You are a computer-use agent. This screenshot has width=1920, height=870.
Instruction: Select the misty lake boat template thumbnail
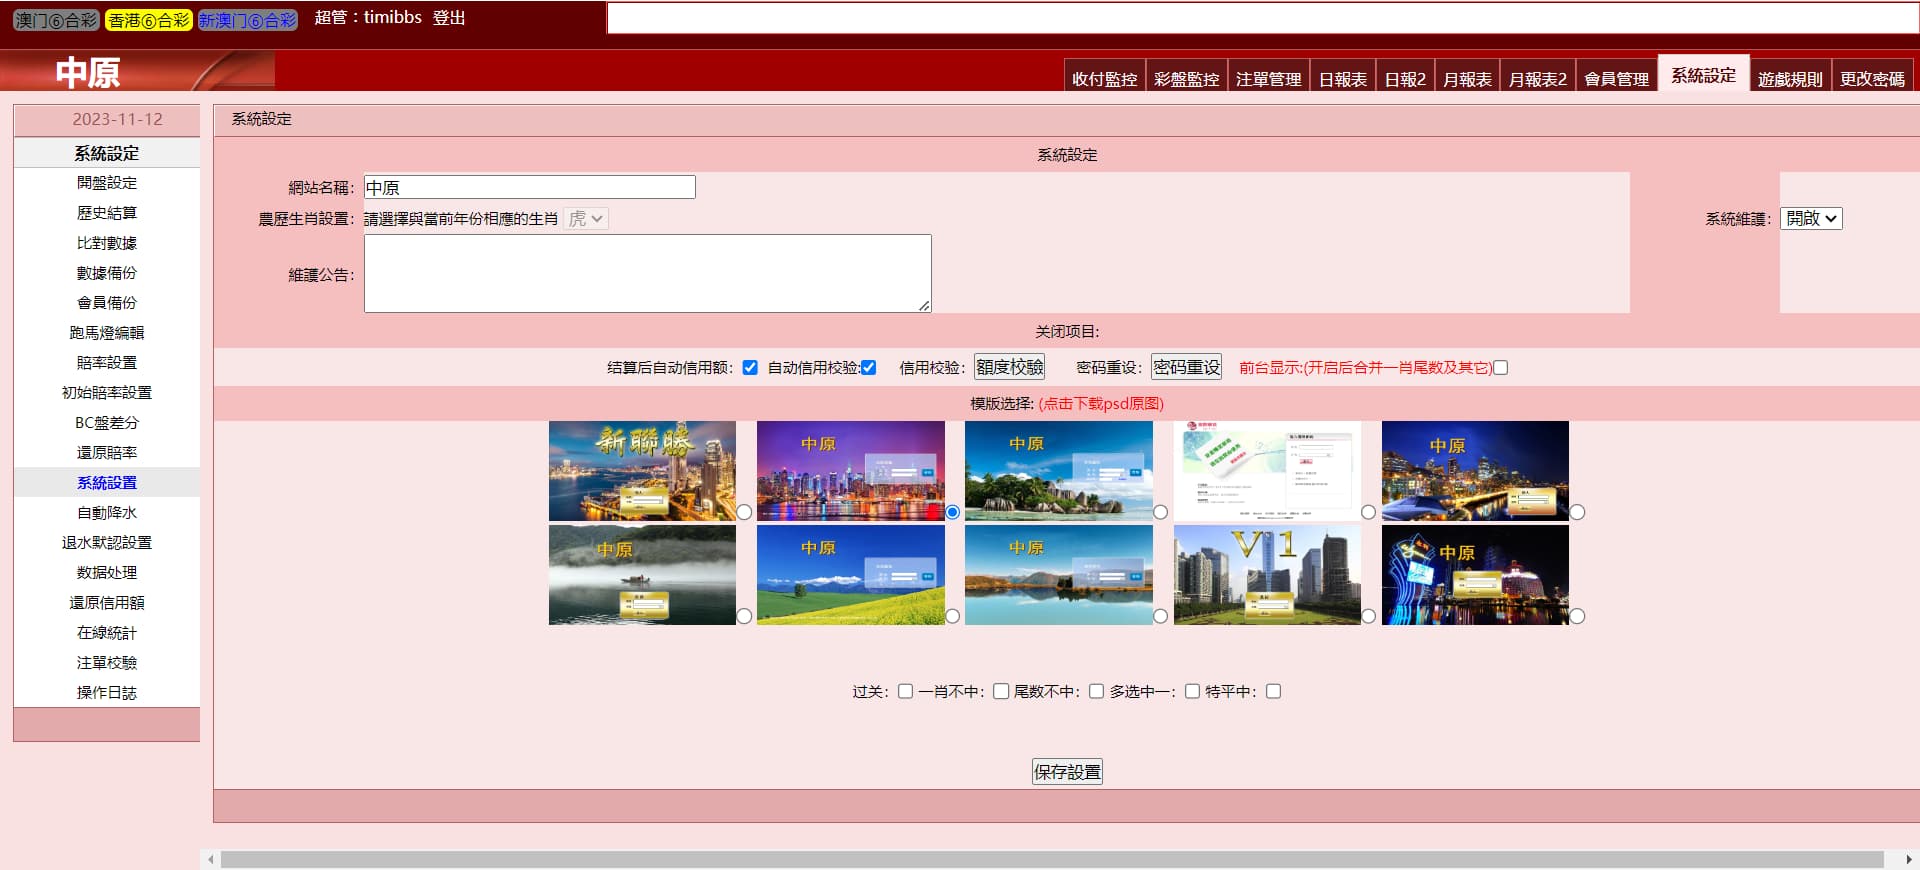tap(642, 575)
